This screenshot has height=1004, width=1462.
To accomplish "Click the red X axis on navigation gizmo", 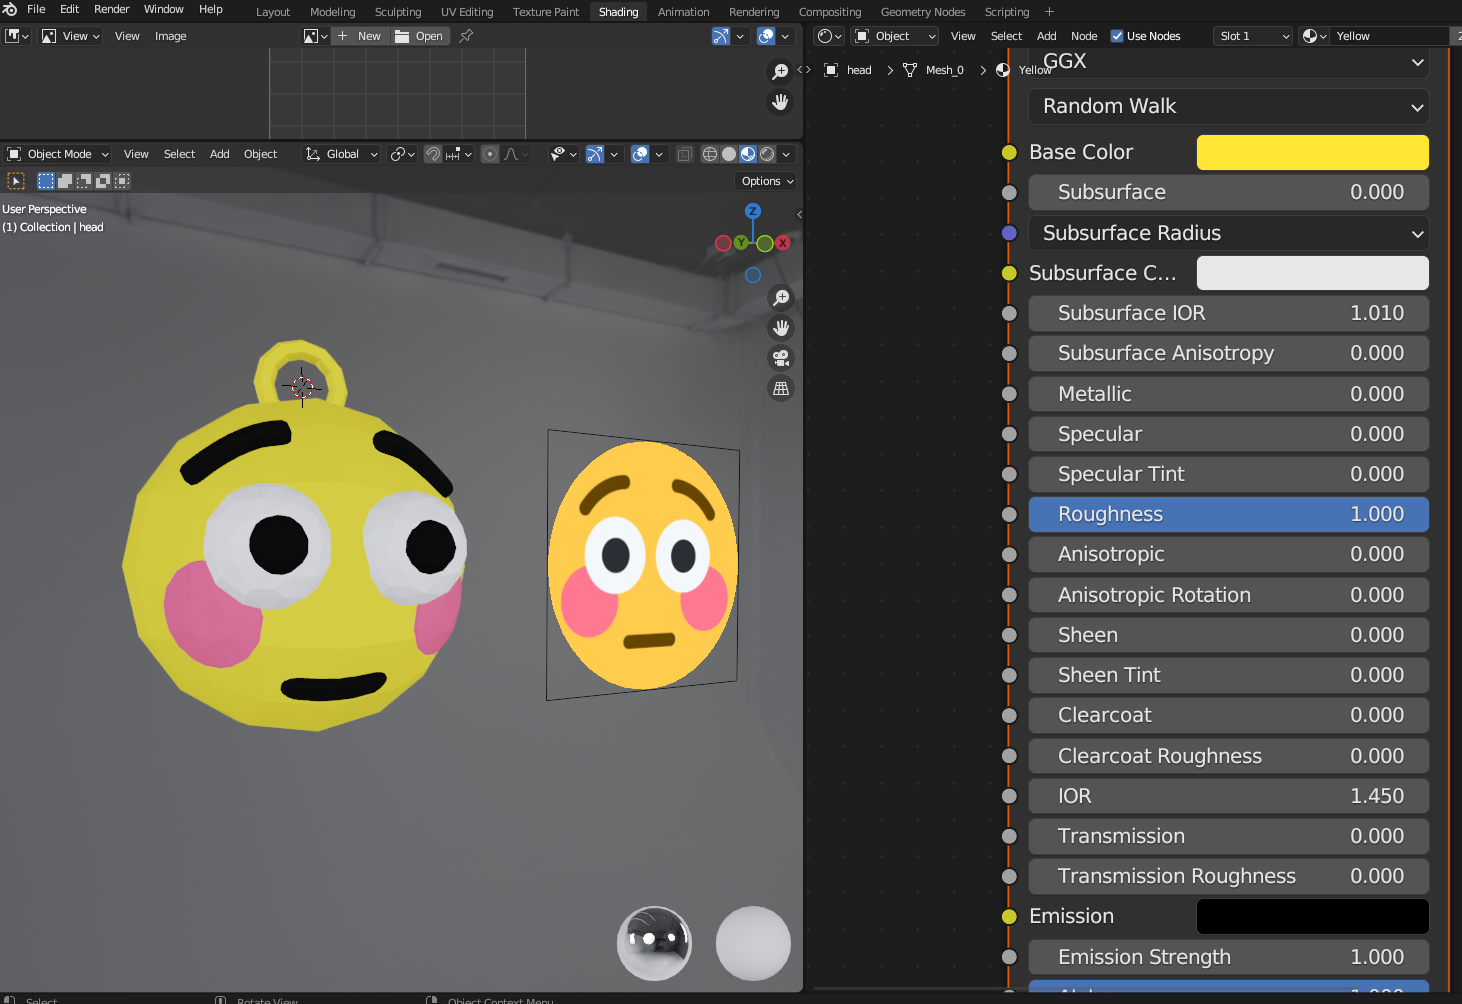I will coord(783,243).
